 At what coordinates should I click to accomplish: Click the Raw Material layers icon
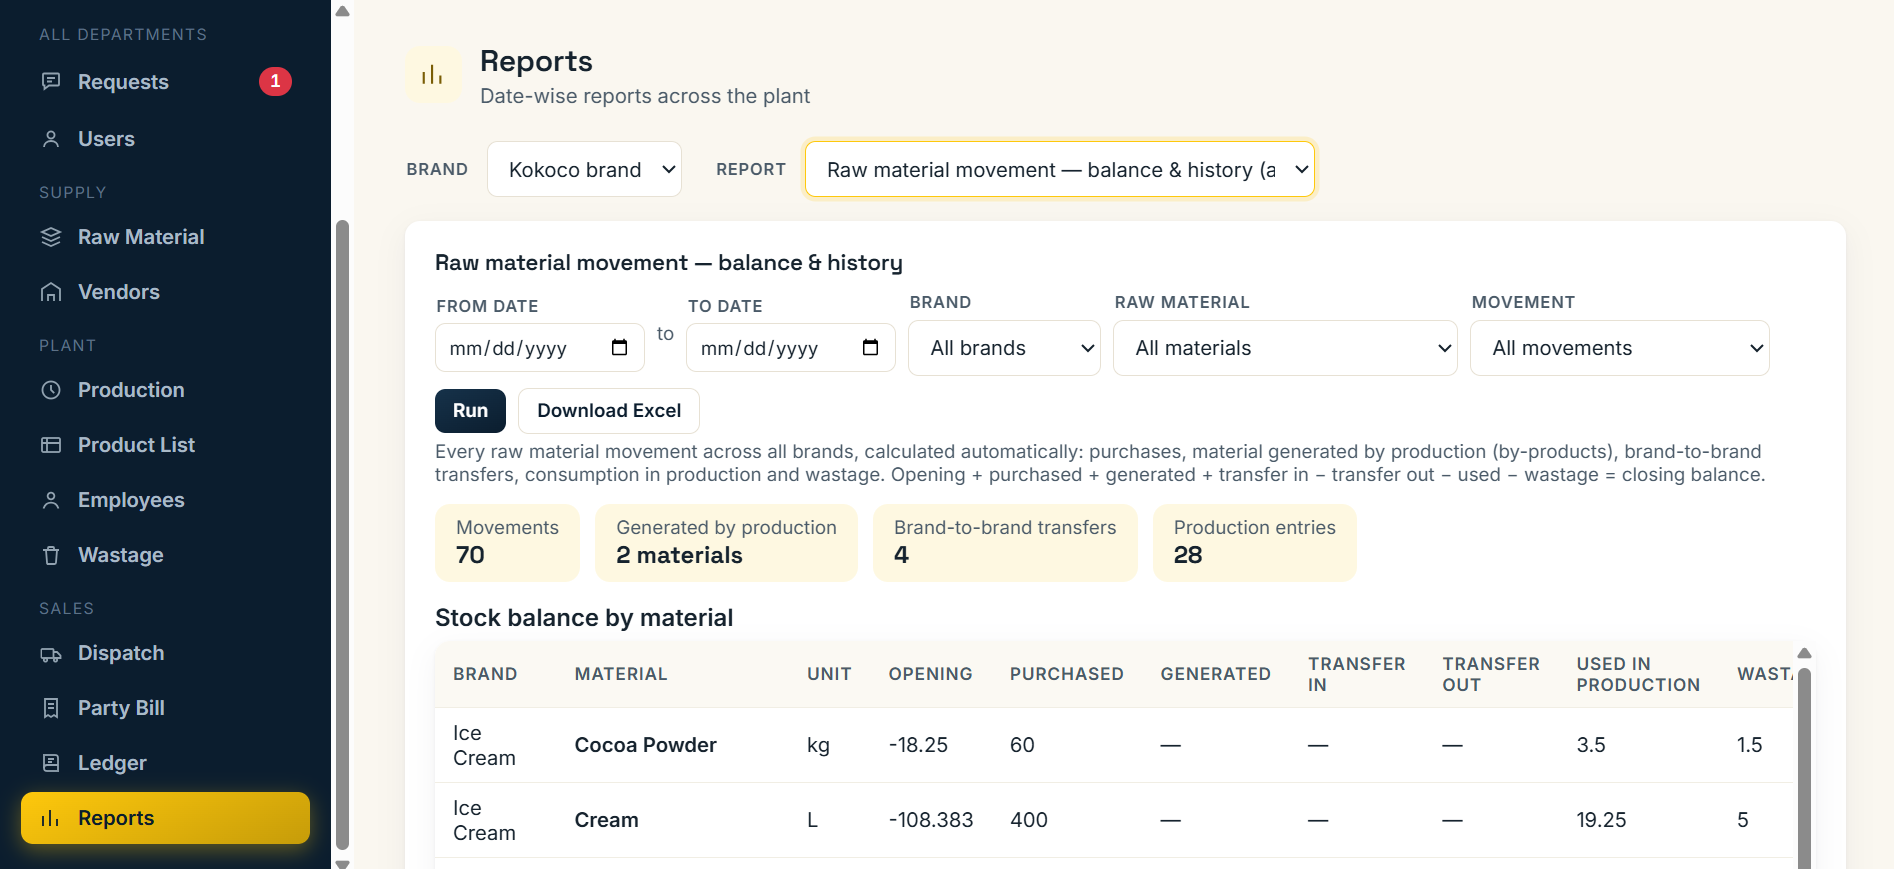click(x=51, y=237)
